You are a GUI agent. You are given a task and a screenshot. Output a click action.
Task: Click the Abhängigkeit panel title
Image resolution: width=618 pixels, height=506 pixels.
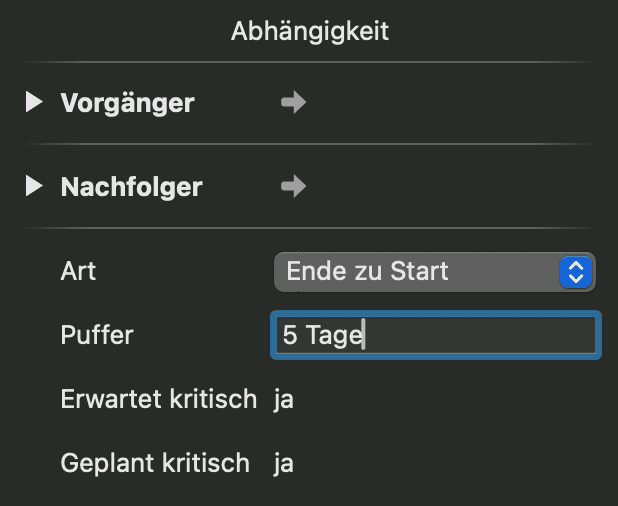tap(309, 32)
